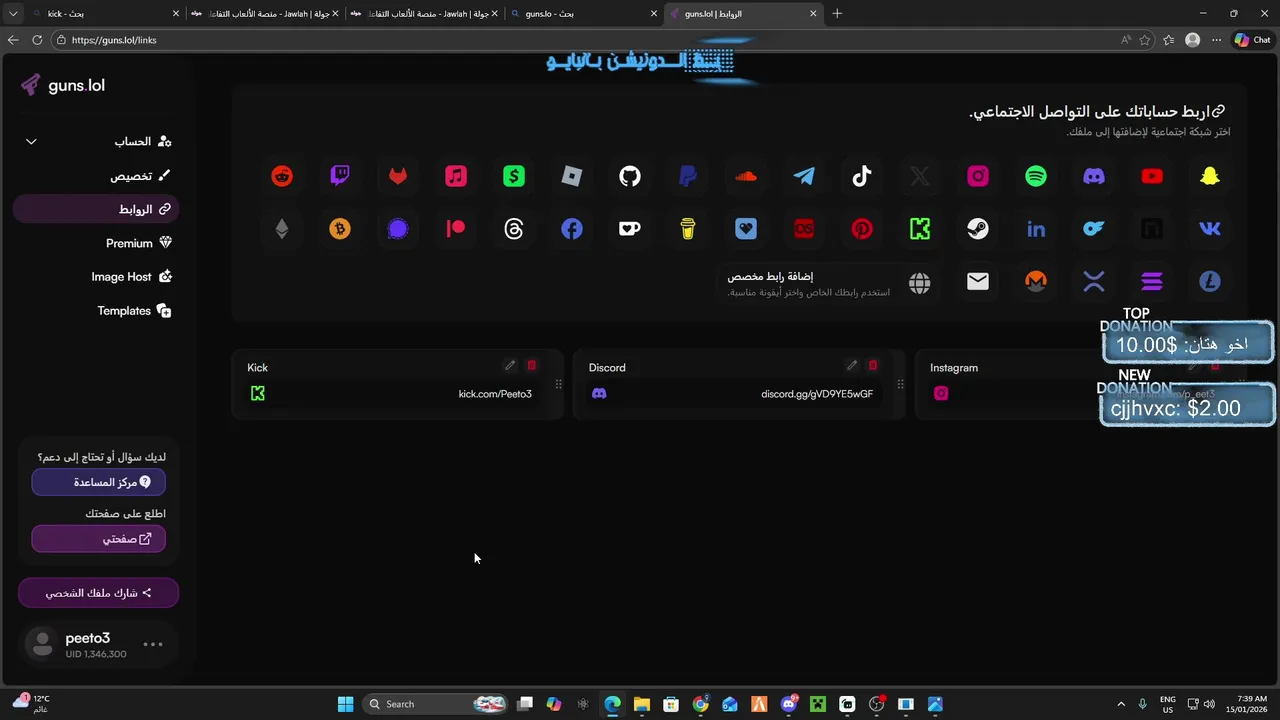1280x720 pixels.
Task: Open Premium in the sidebar
Action: point(96,243)
